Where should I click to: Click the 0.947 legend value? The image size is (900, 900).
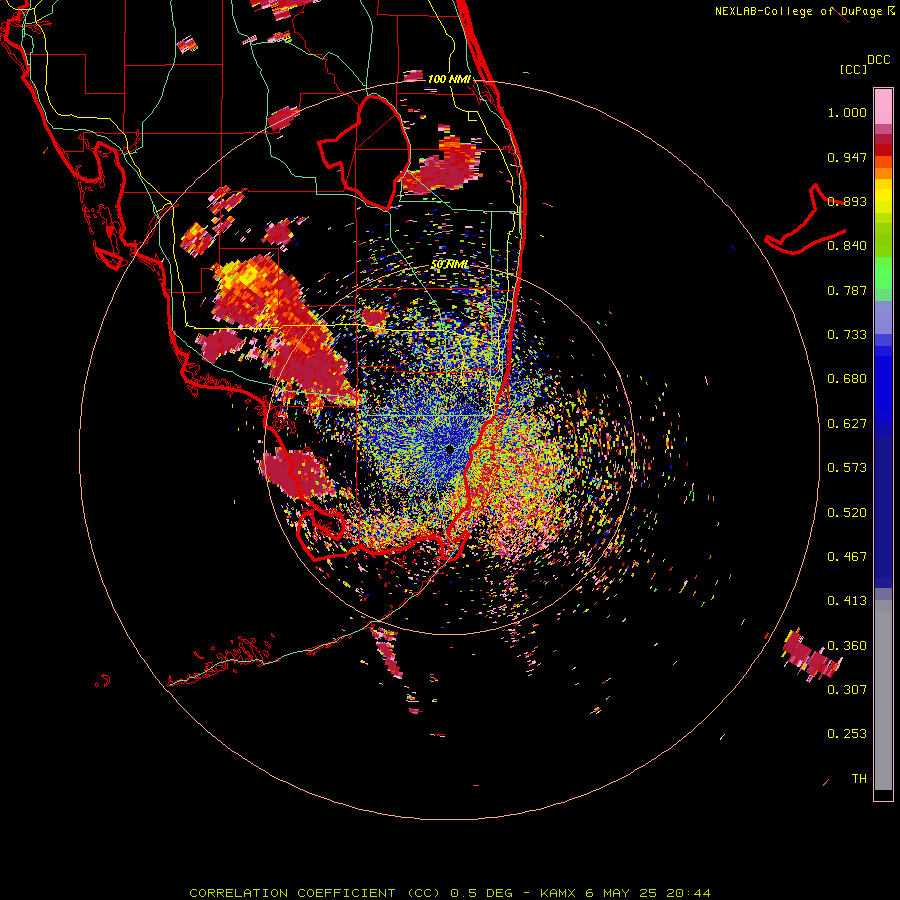pyautogui.click(x=847, y=157)
